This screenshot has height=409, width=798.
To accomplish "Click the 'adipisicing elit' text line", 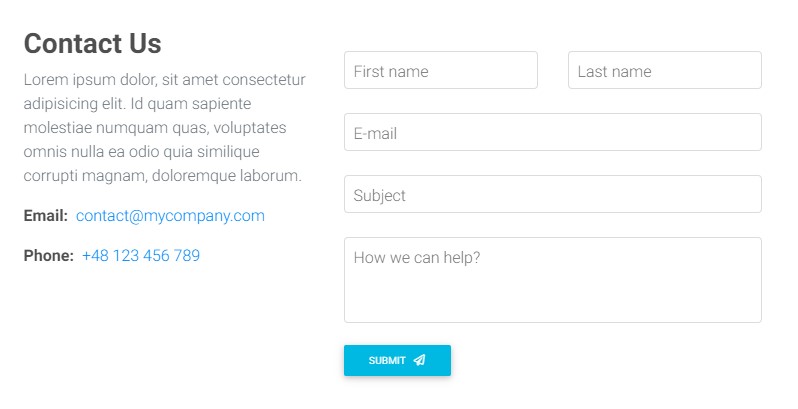I will (137, 104).
